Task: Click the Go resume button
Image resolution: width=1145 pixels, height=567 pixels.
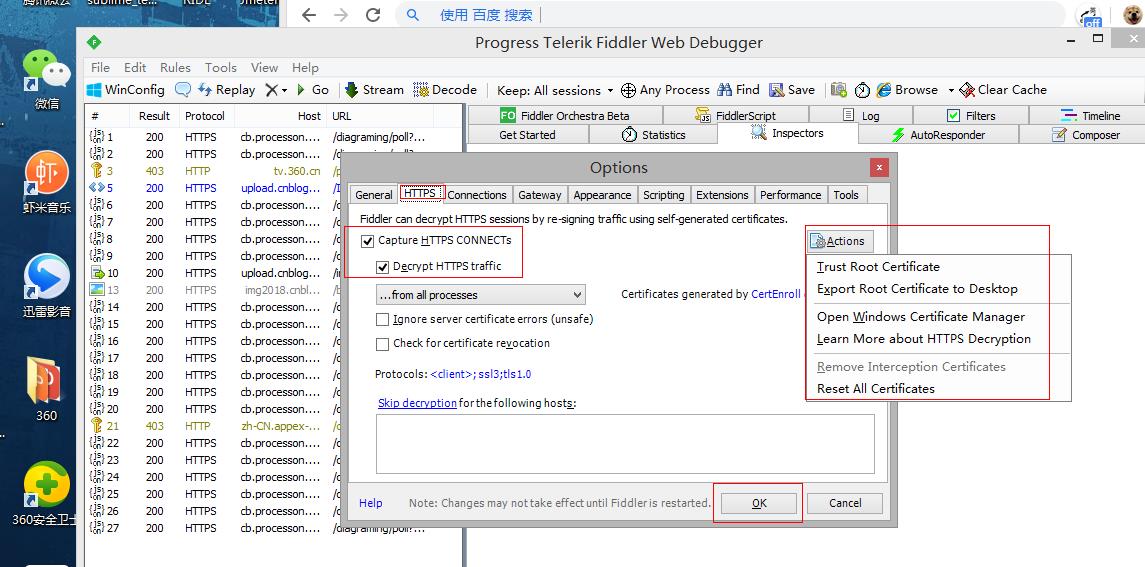Action: point(313,90)
